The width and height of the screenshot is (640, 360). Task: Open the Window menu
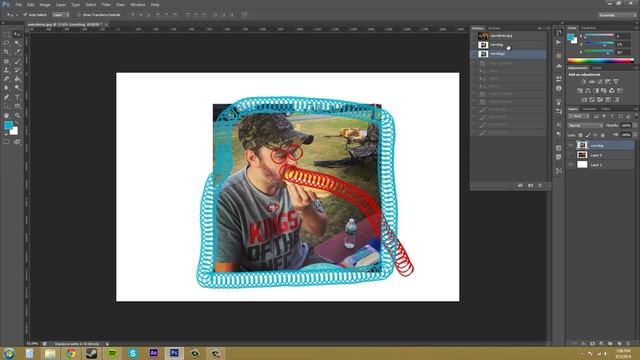pos(138,4)
